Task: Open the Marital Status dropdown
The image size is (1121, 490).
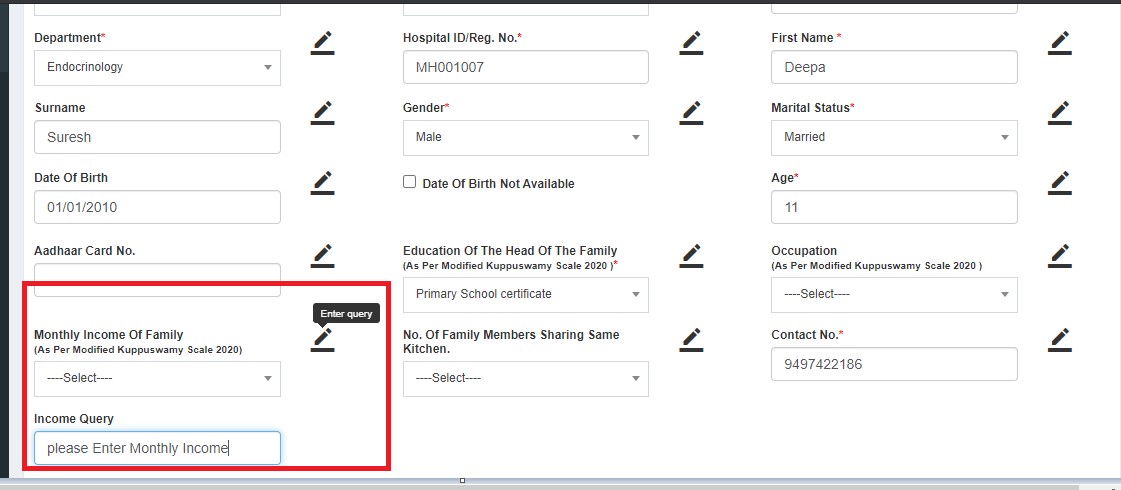Action: [894, 138]
